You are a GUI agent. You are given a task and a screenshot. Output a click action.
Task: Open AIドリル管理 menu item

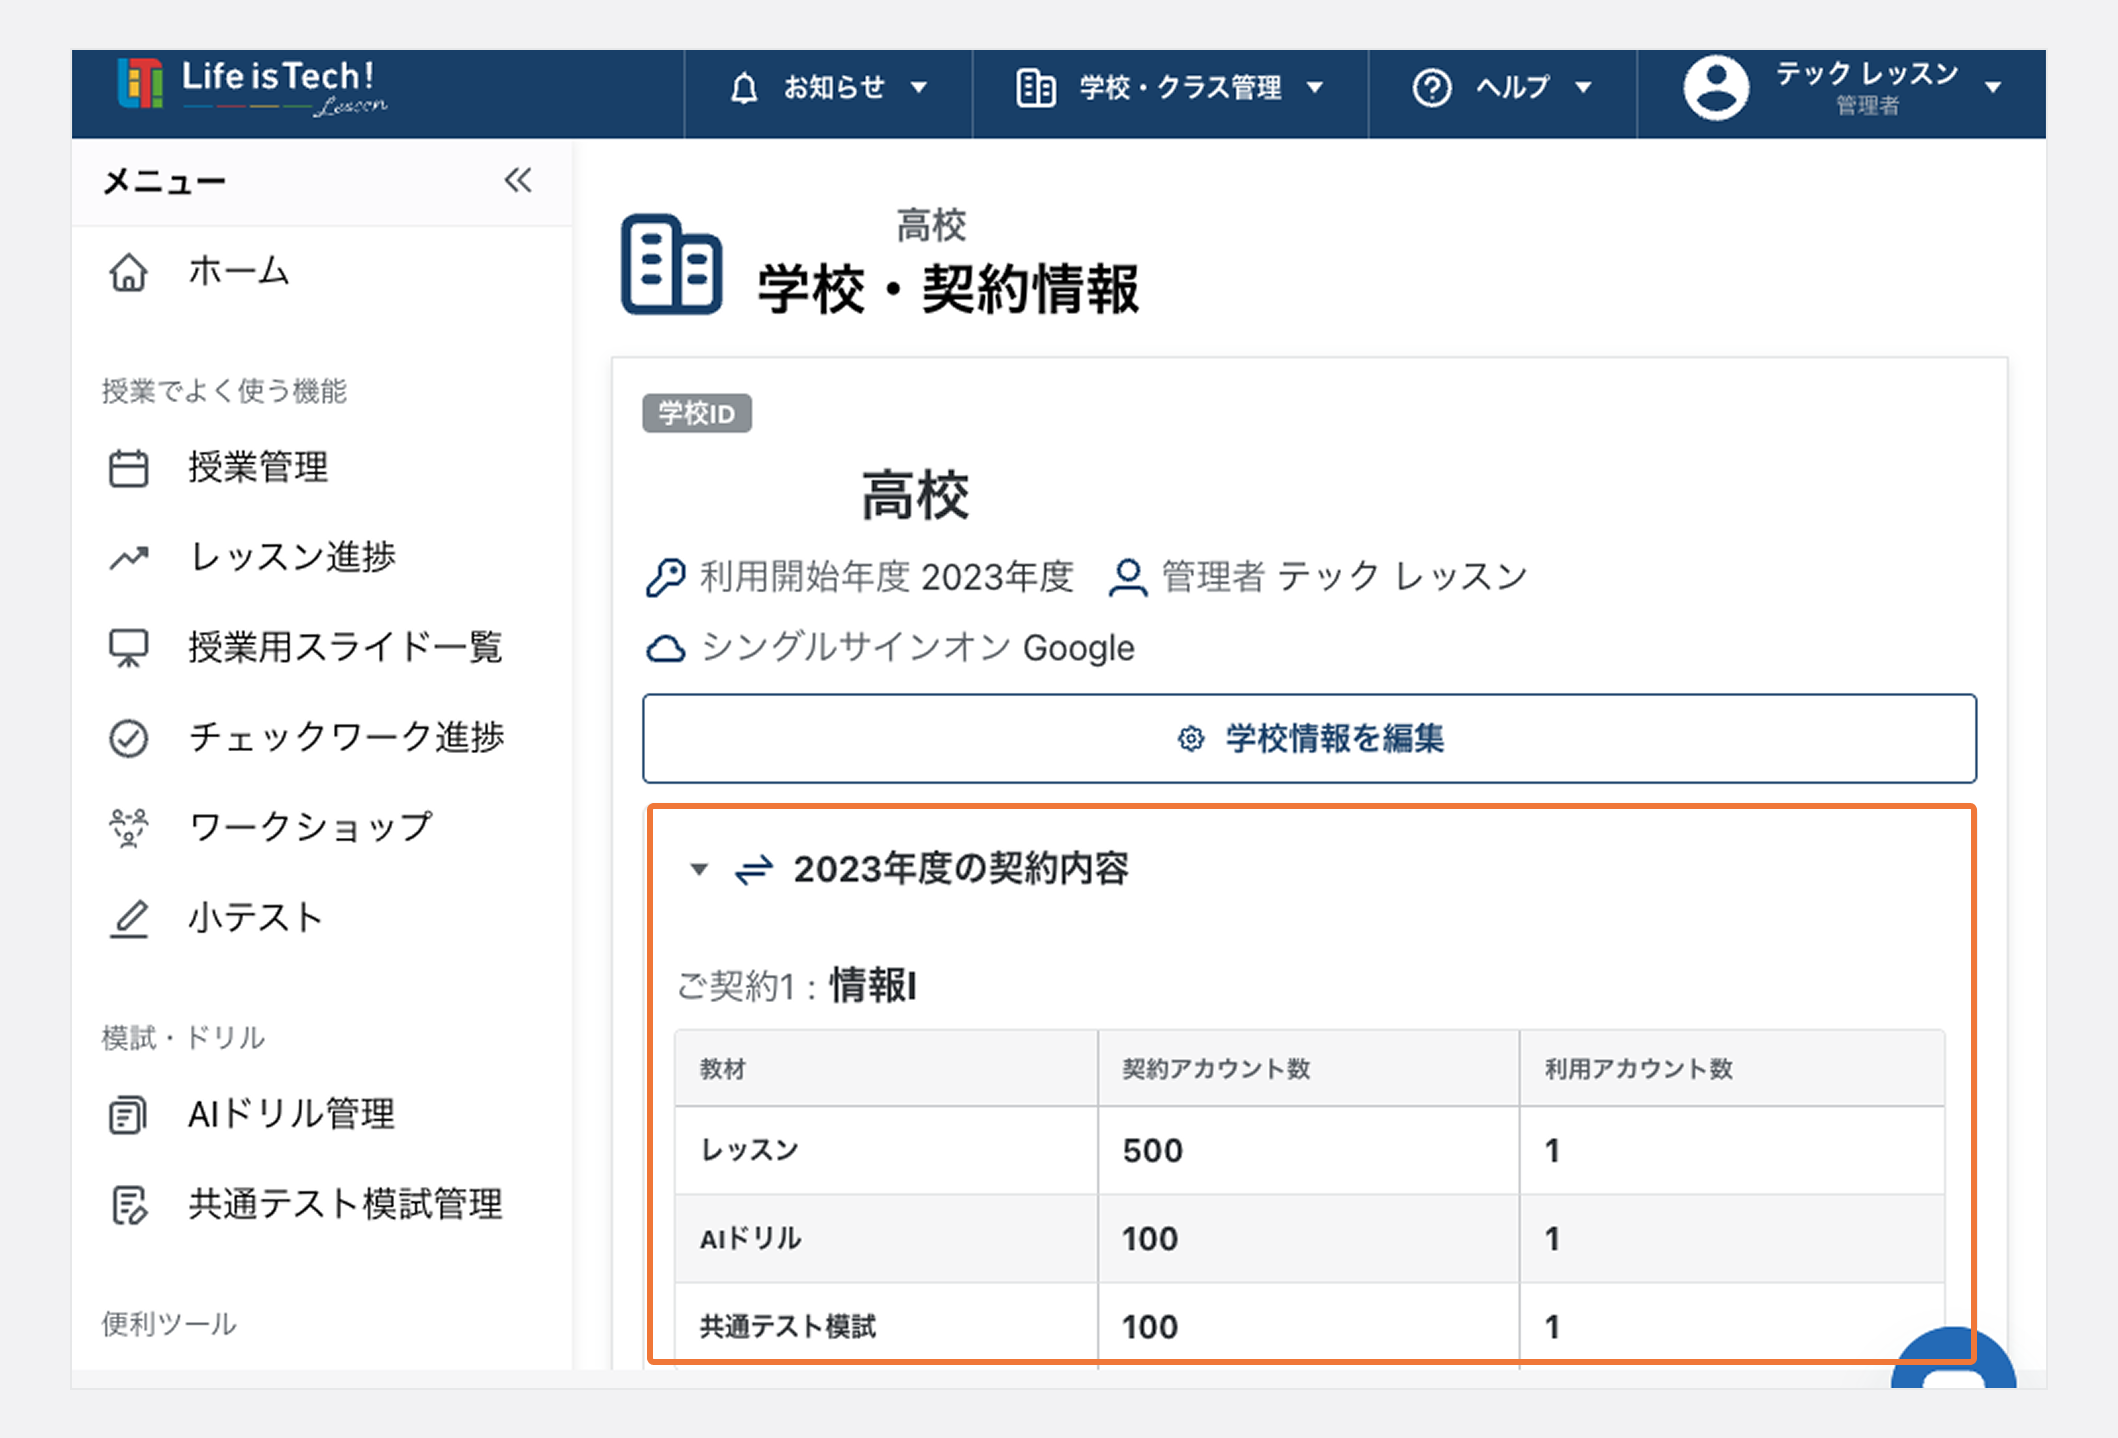(x=291, y=1113)
